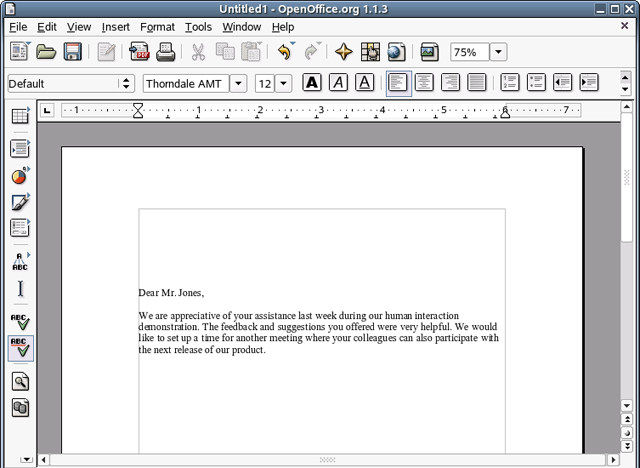
Task: Show draw functions pencil icon
Action: click(20, 202)
